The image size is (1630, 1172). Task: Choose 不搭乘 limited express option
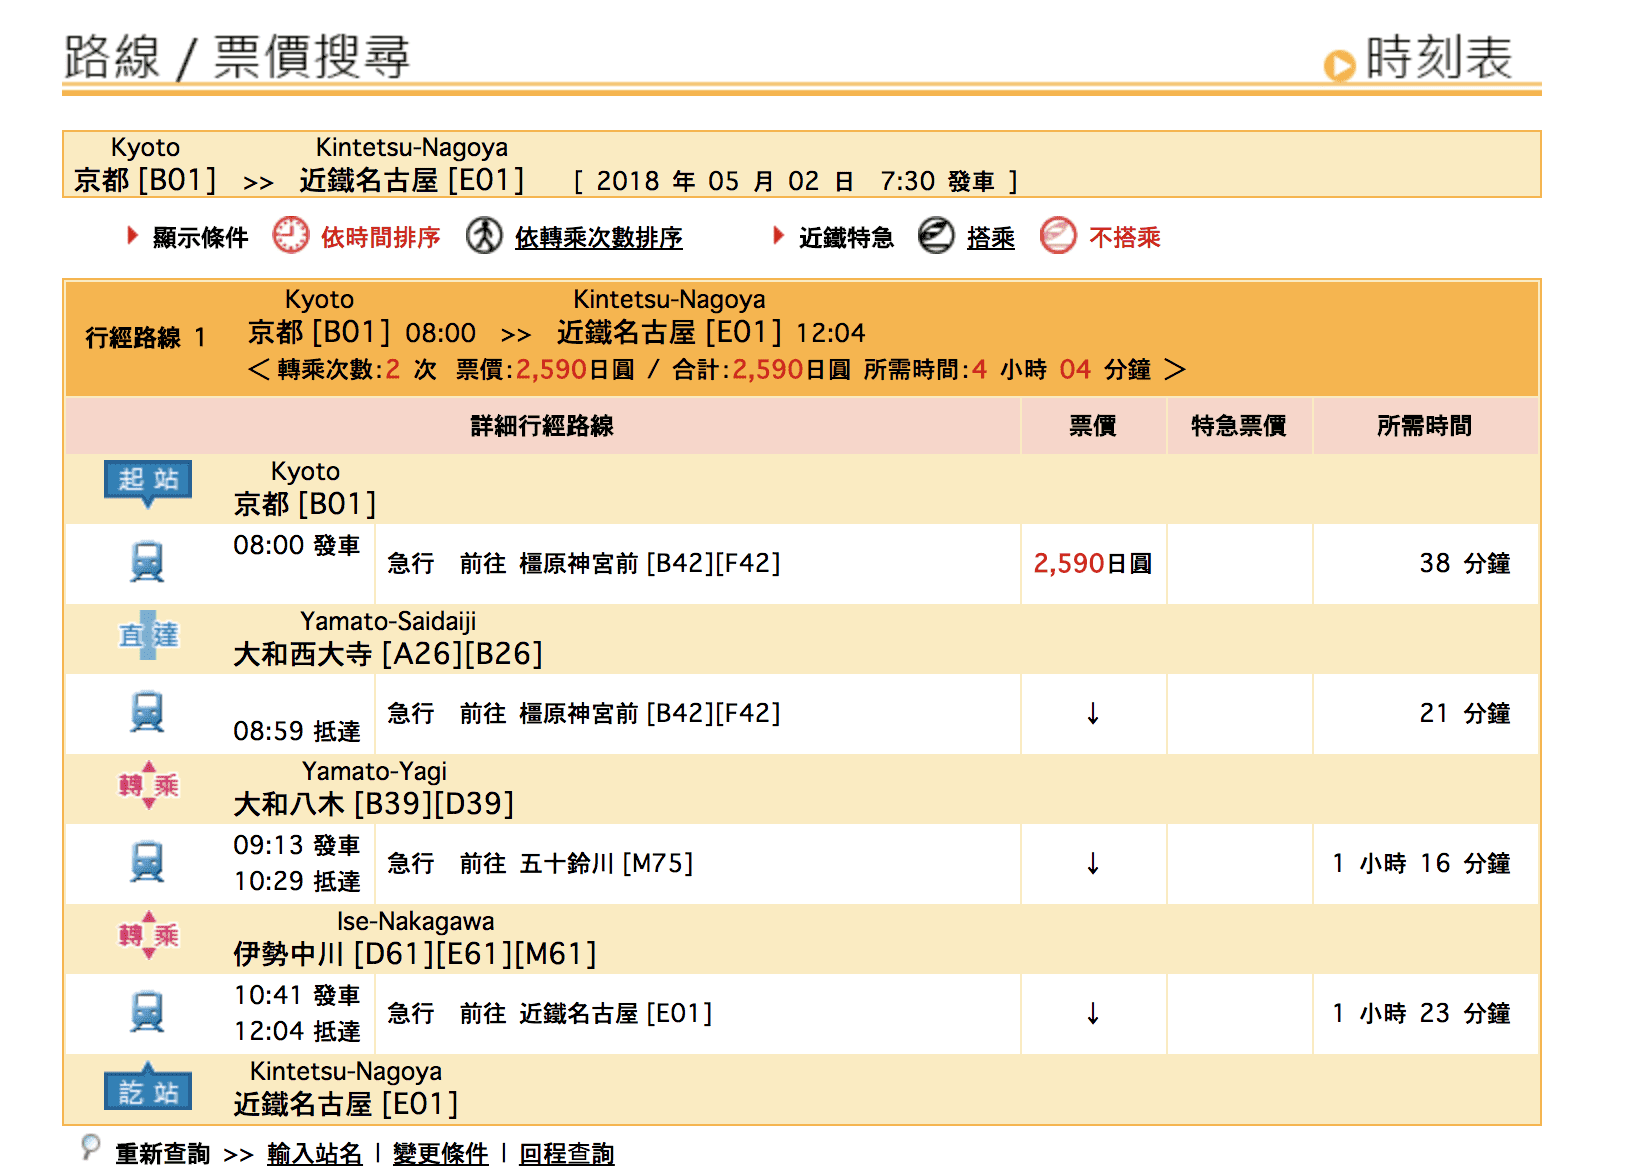tap(1124, 237)
